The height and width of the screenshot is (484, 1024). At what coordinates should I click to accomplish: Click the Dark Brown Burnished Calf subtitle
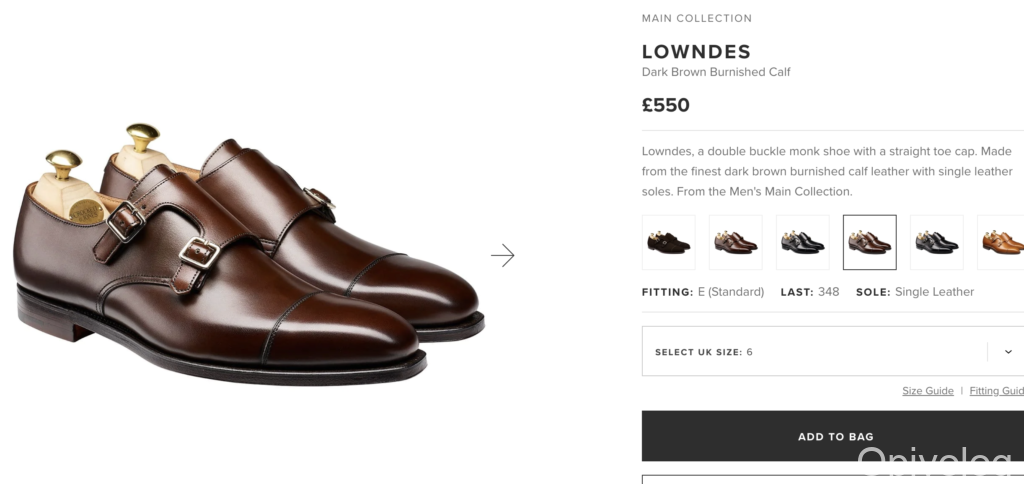(x=716, y=72)
